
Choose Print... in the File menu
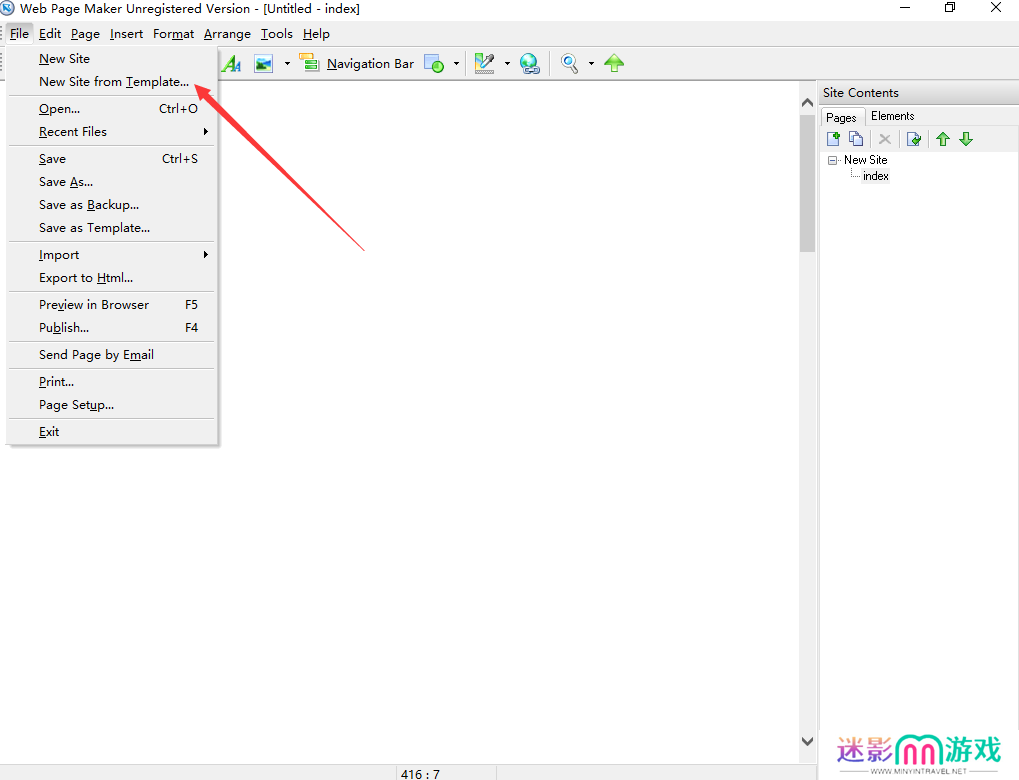click(x=112, y=382)
